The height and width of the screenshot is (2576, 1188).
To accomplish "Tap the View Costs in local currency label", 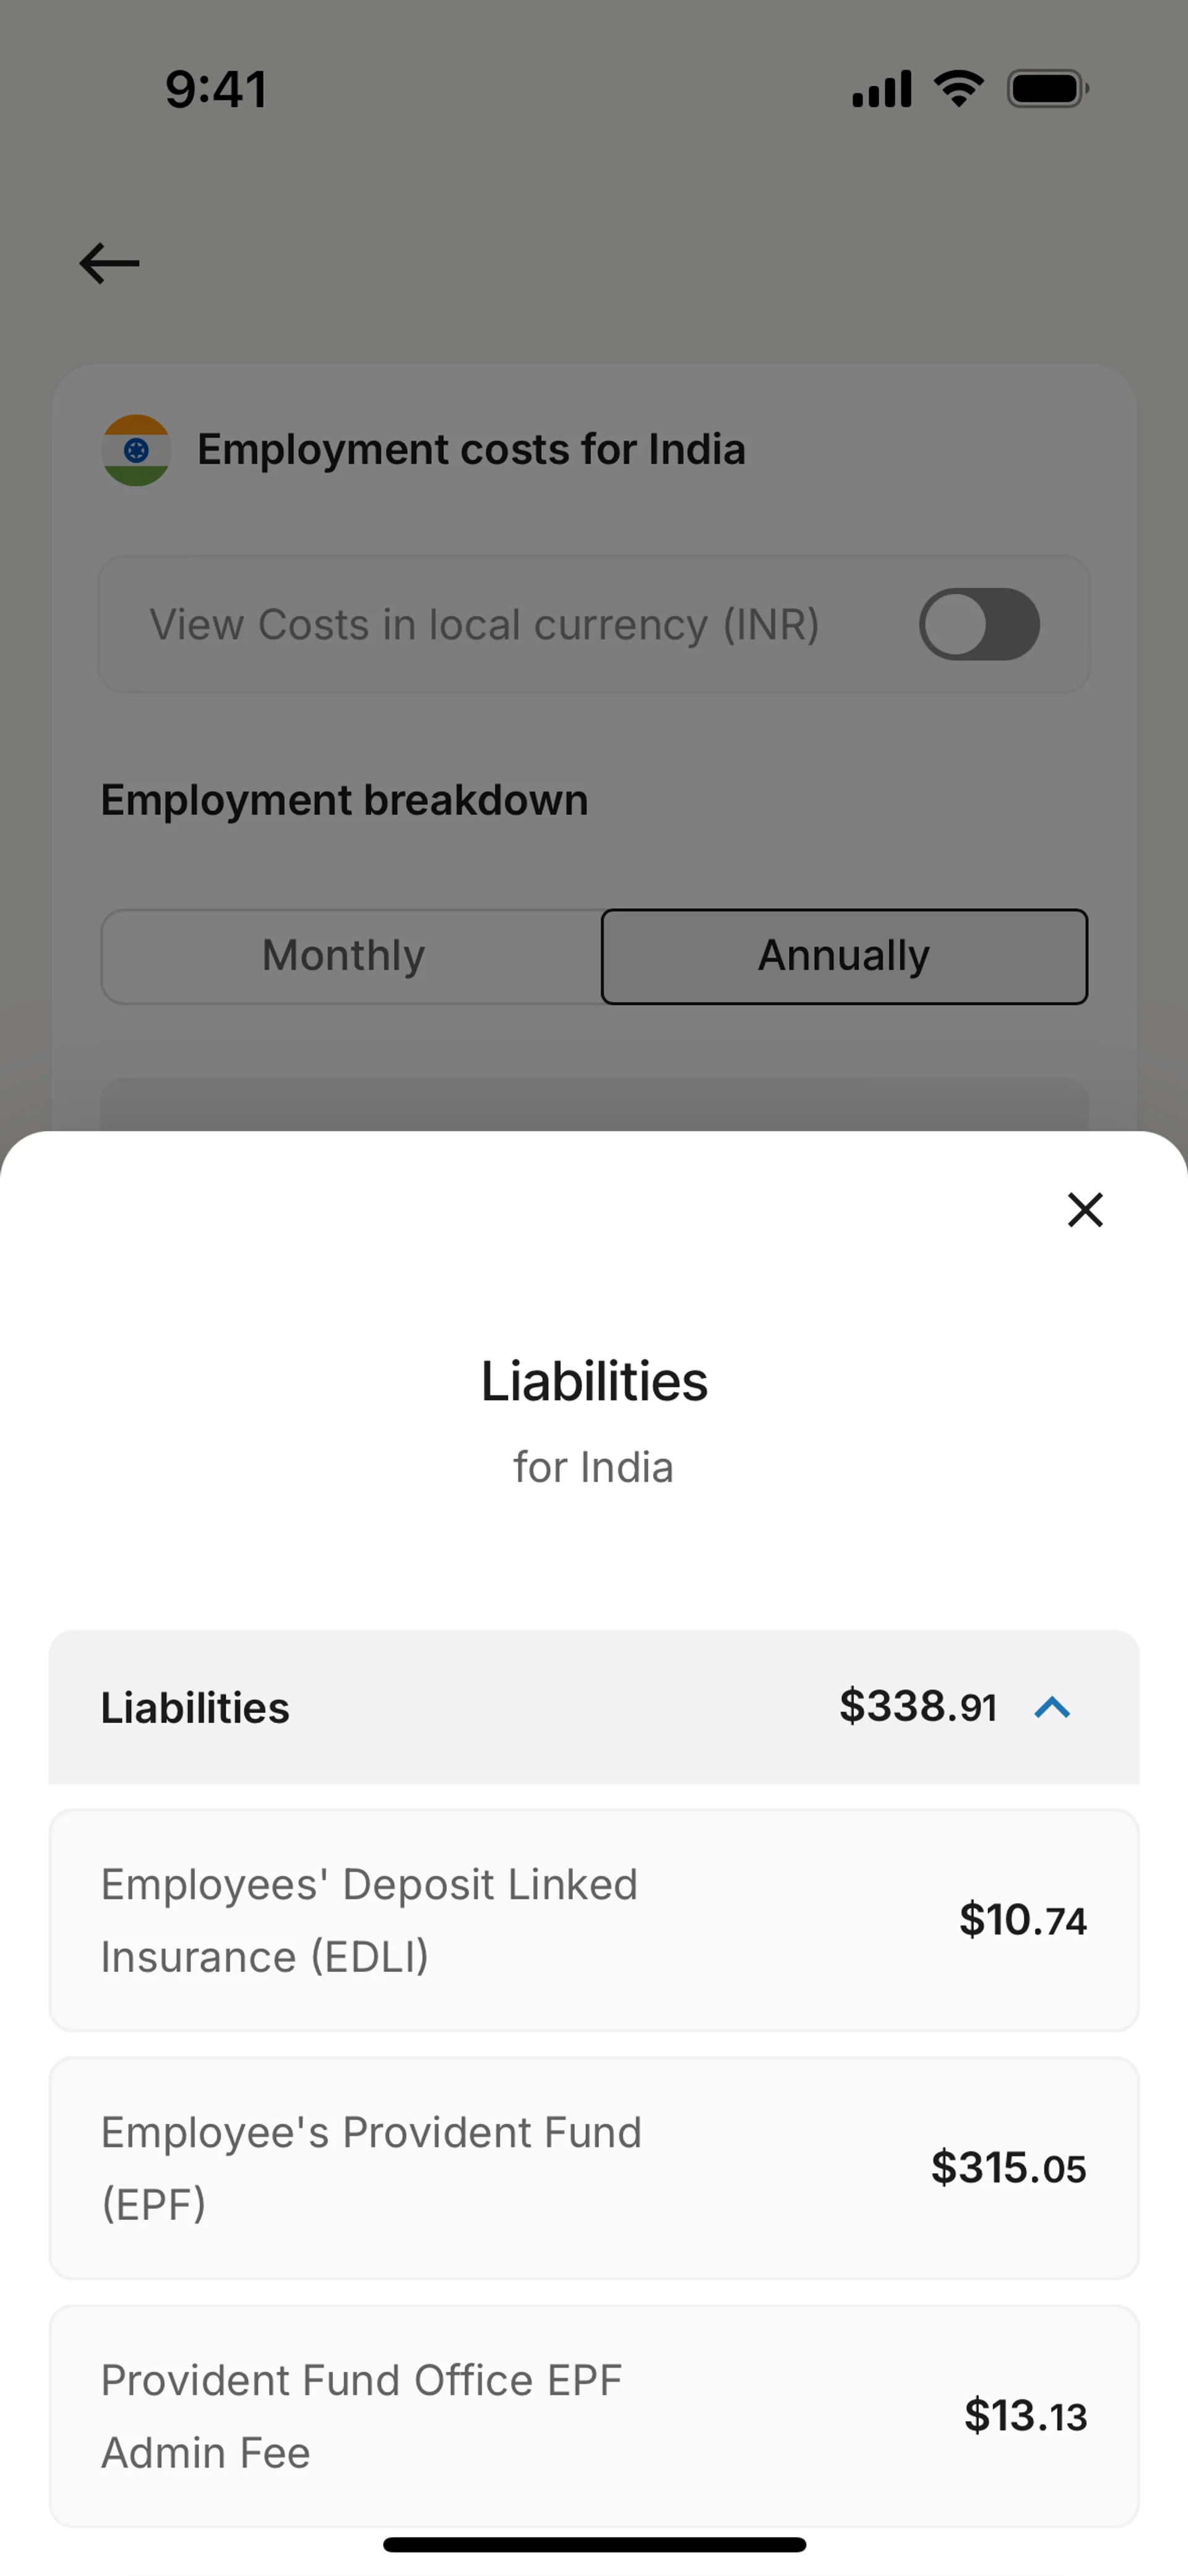I will point(484,625).
